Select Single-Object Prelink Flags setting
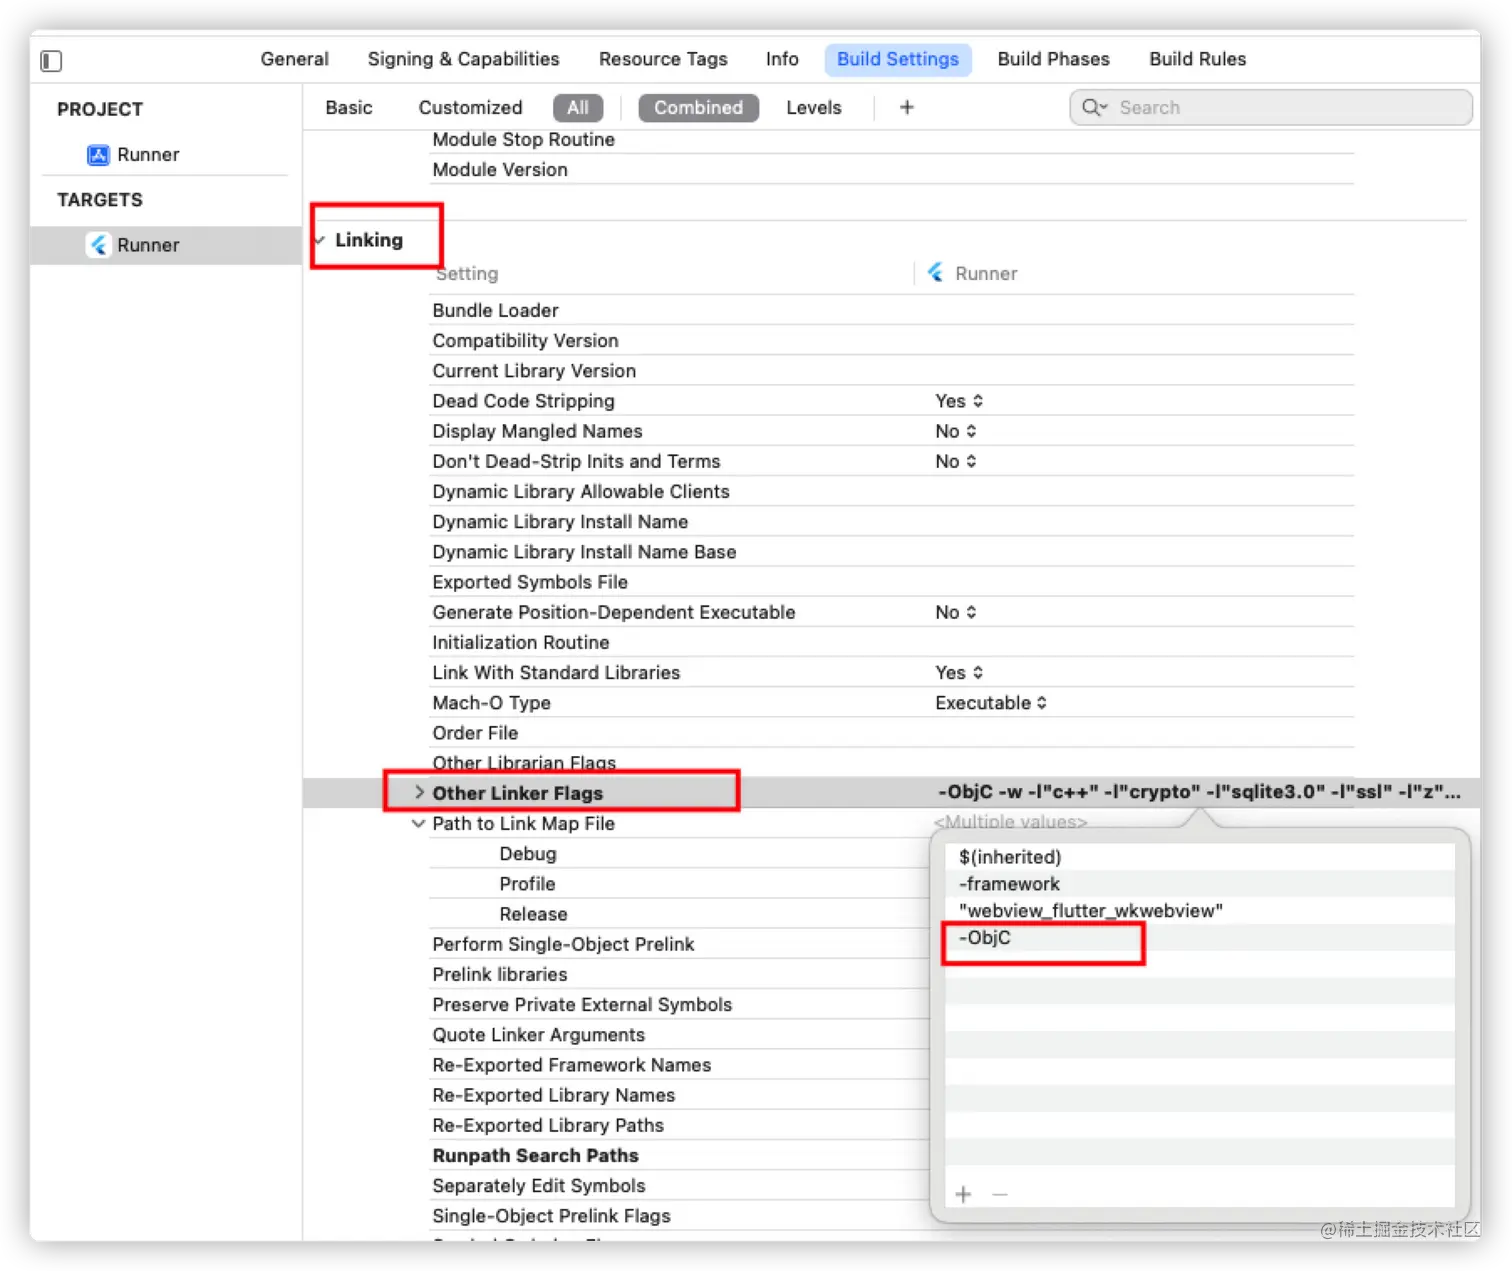Screen dimensions: 1512x1271 [551, 1216]
